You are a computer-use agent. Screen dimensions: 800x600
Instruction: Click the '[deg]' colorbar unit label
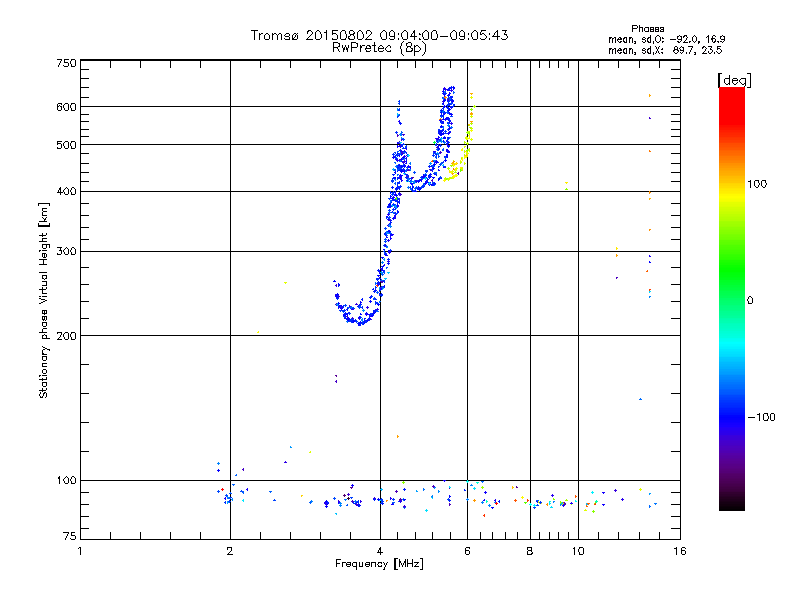coord(734,80)
